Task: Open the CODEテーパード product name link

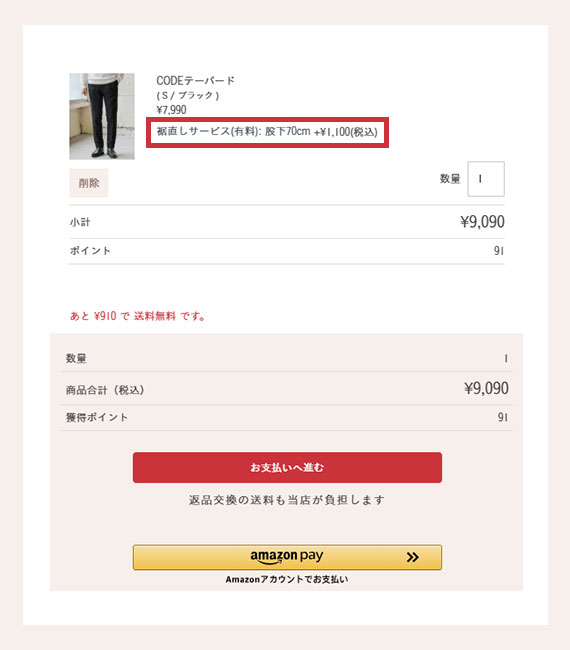Action: pos(195,80)
